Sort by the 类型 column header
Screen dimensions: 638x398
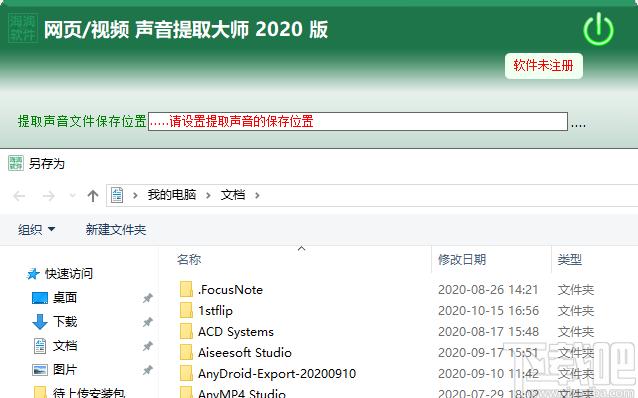click(570, 260)
